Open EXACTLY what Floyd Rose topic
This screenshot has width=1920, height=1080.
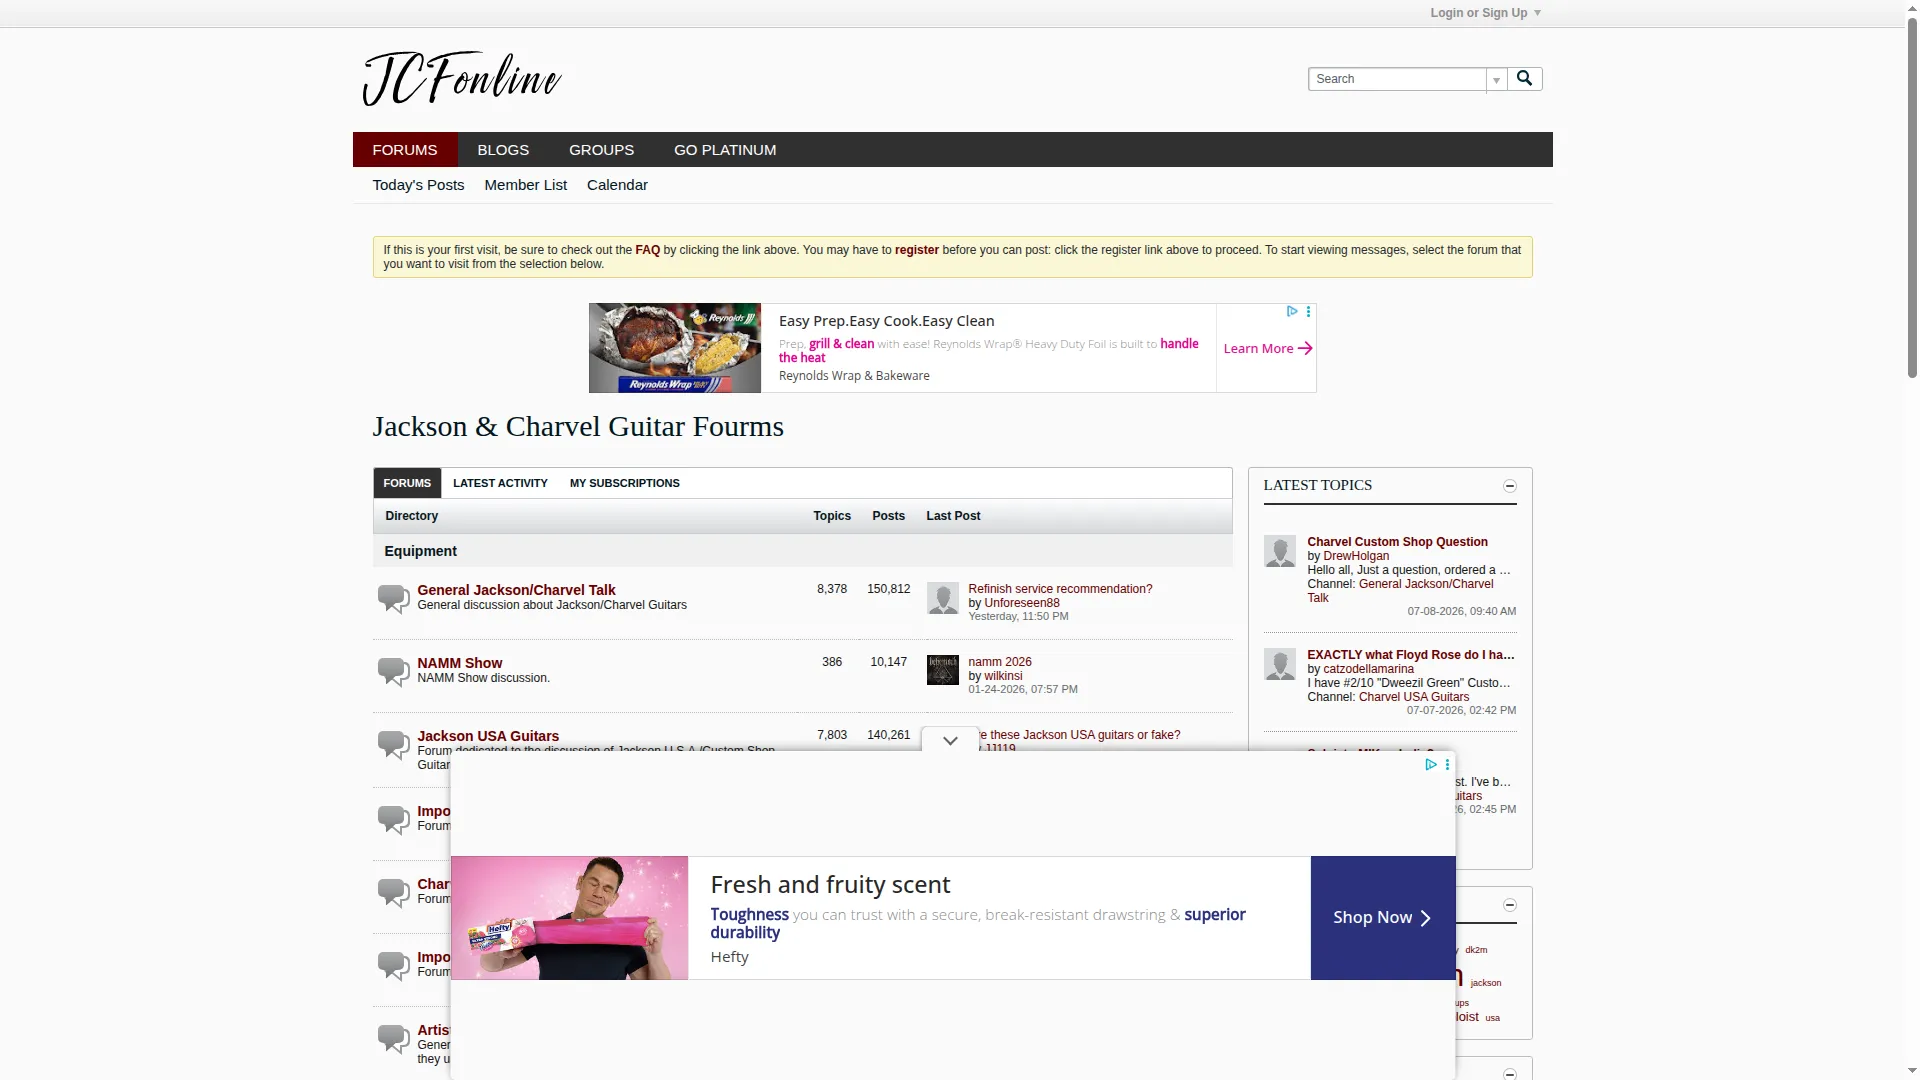pos(1410,655)
